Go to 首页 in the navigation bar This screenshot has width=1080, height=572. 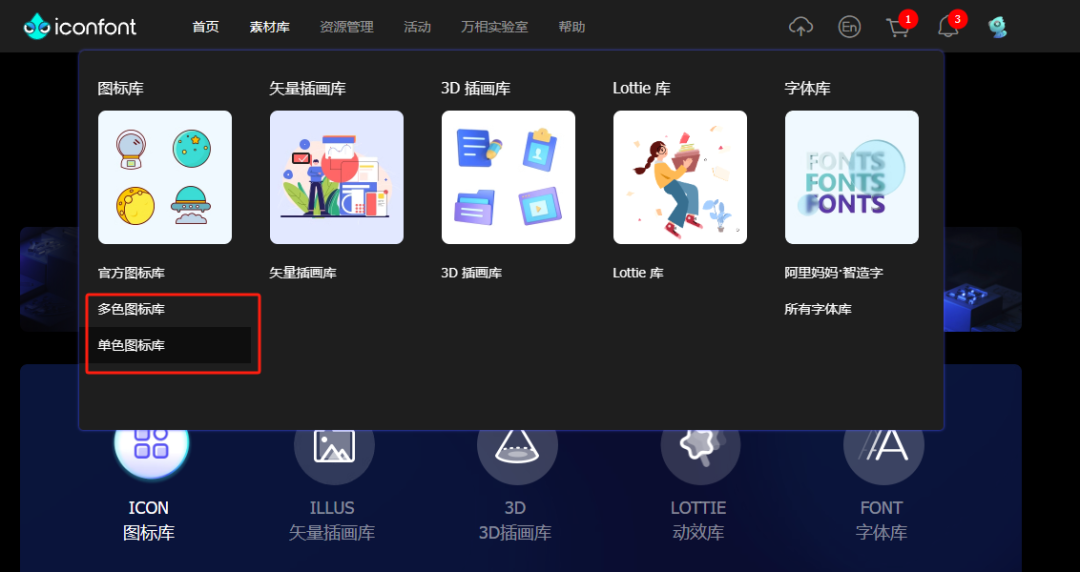click(206, 27)
